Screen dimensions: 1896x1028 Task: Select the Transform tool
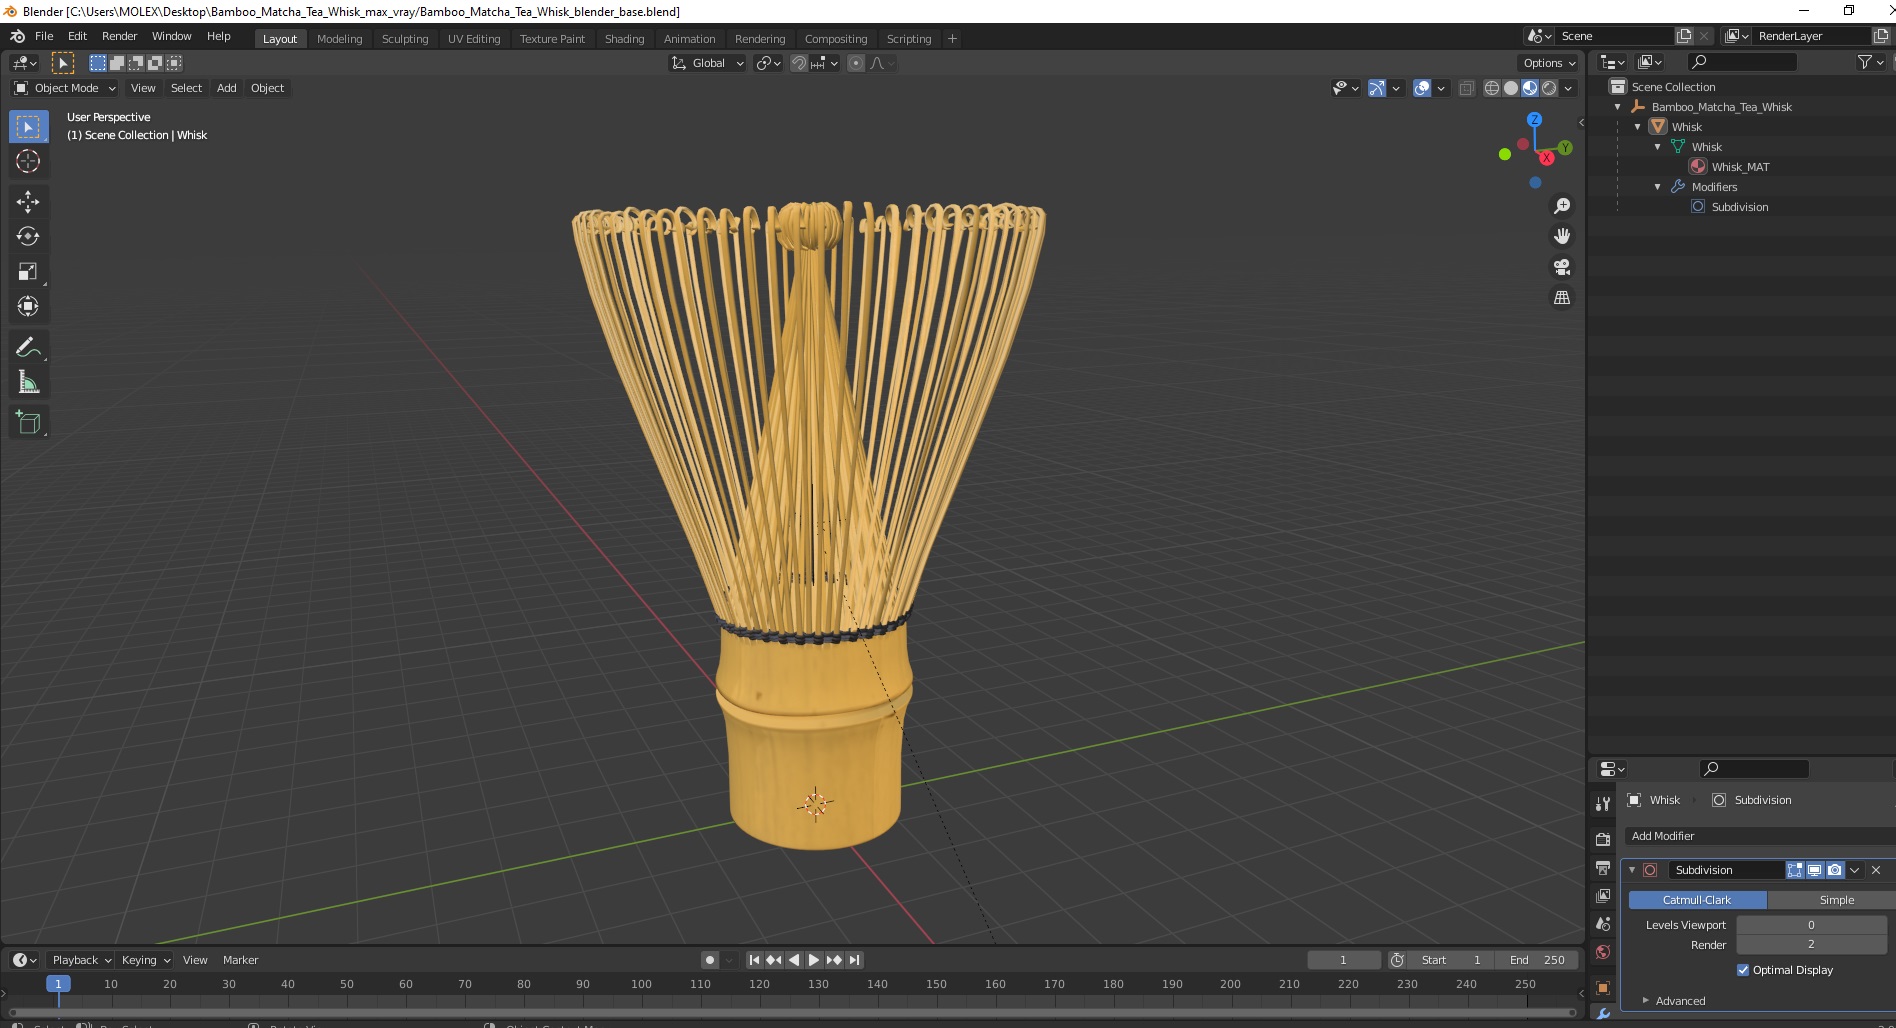28,307
